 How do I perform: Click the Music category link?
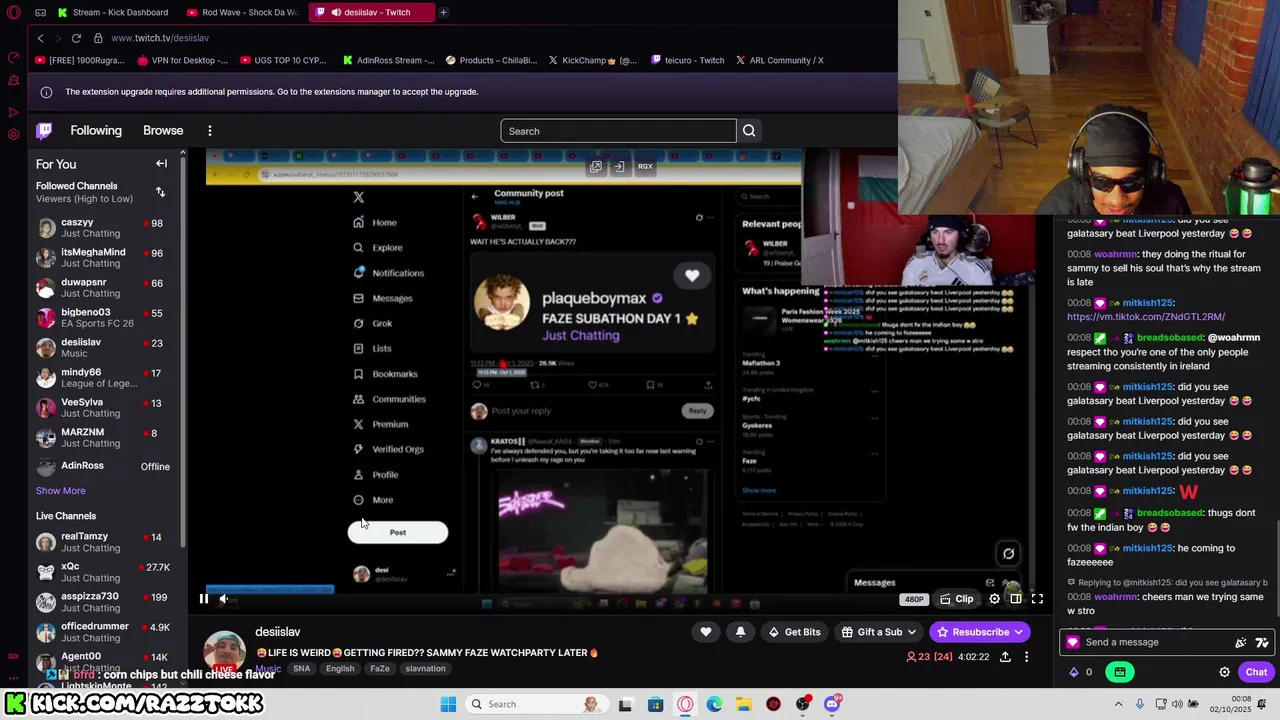pyautogui.click(x=268, y=669)
